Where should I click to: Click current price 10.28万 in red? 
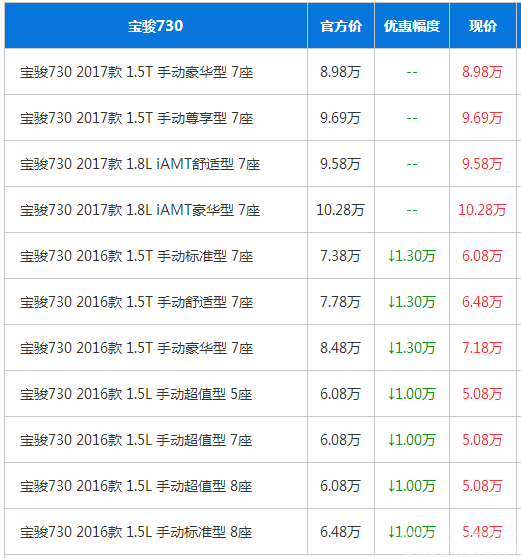(x=482, y=210)
